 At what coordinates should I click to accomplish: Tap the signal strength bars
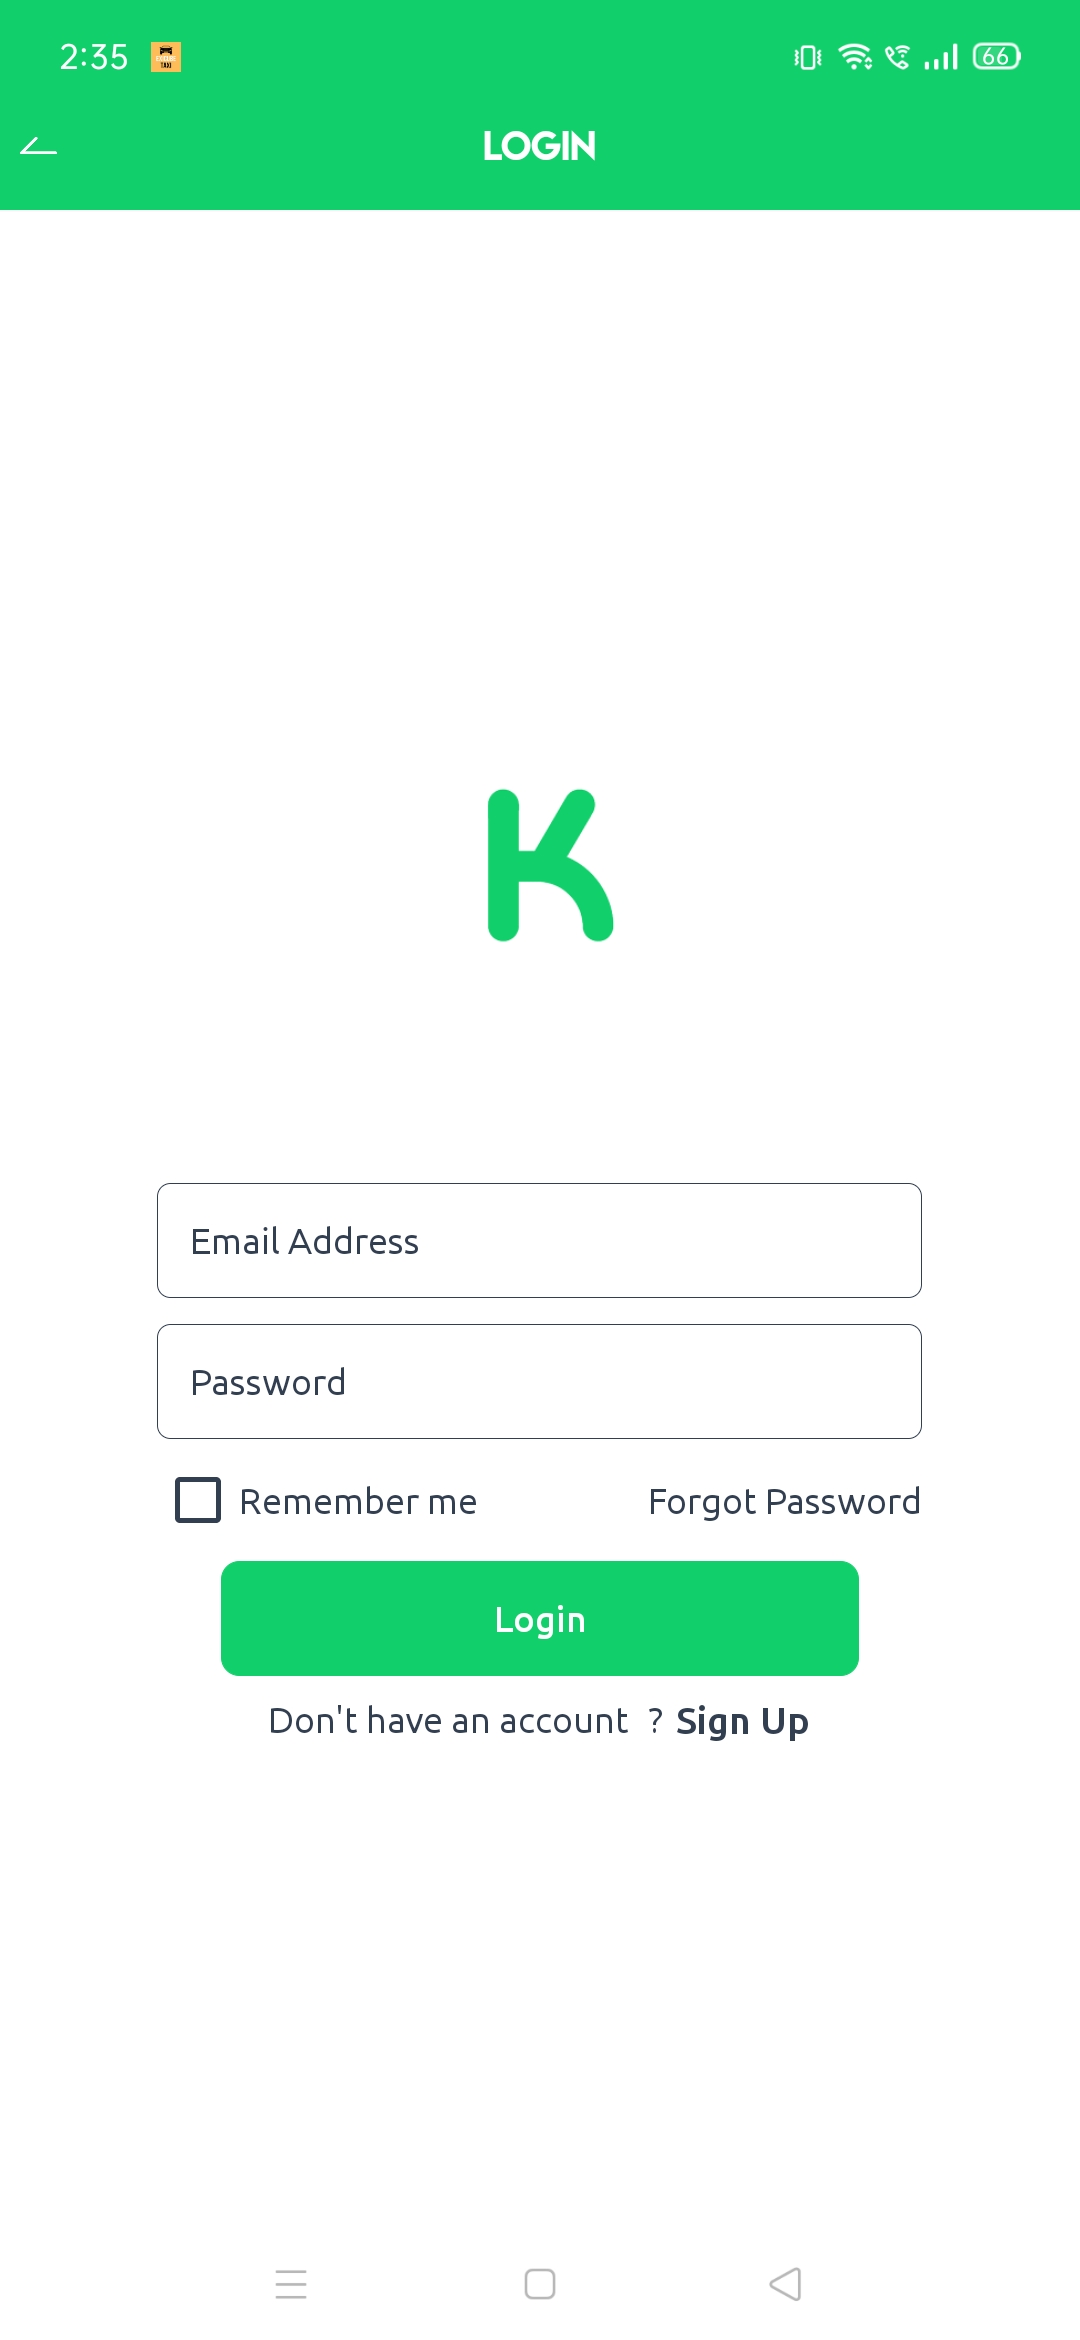tap(941, 57)
